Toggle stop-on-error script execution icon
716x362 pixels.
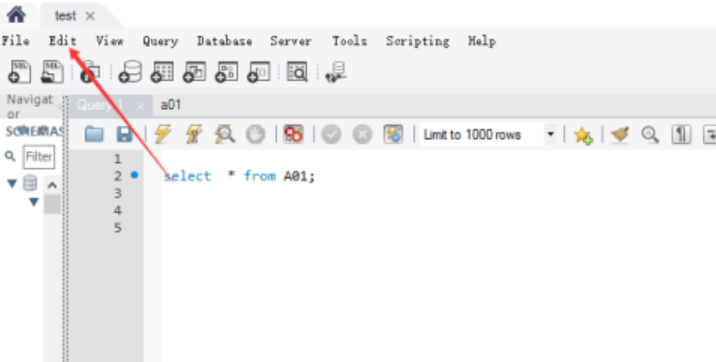tap(293, 135)
